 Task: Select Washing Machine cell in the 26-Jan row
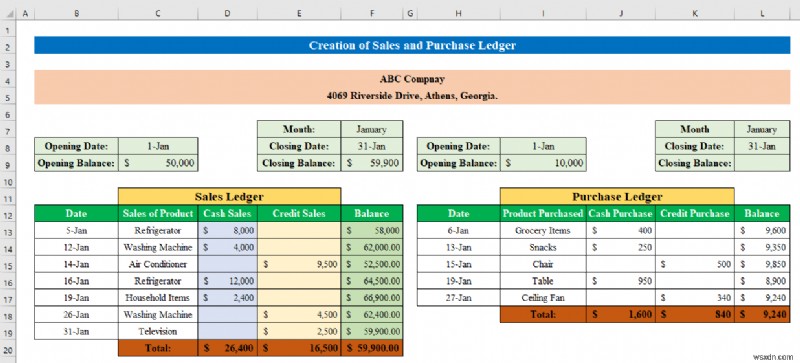[158, 314]
